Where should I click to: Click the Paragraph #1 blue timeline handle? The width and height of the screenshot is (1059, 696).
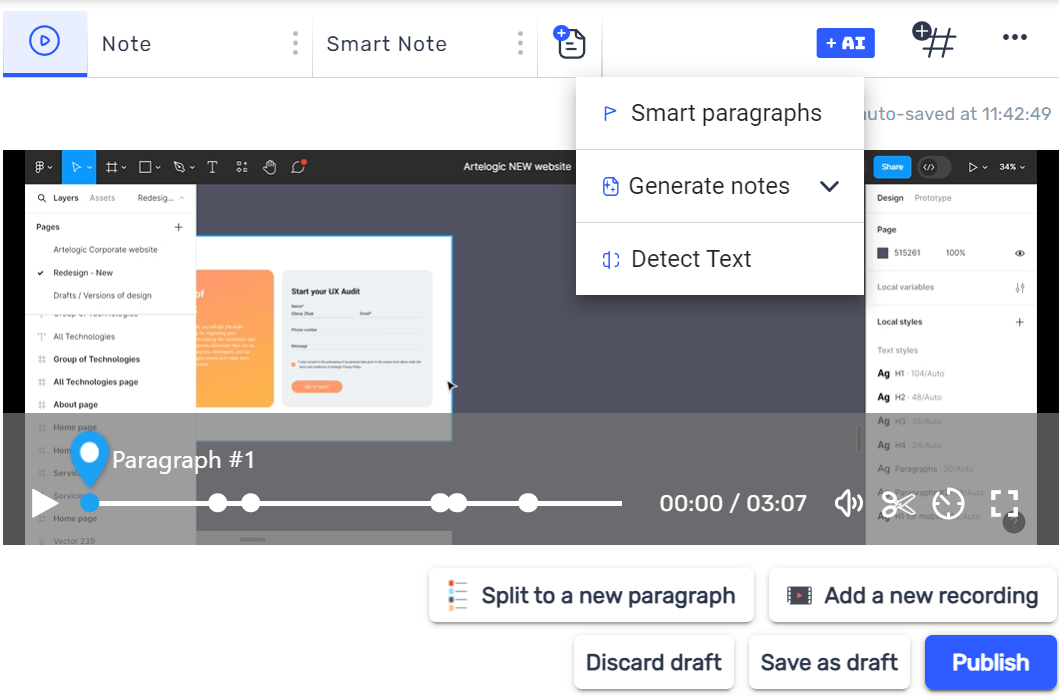point(90,502)
